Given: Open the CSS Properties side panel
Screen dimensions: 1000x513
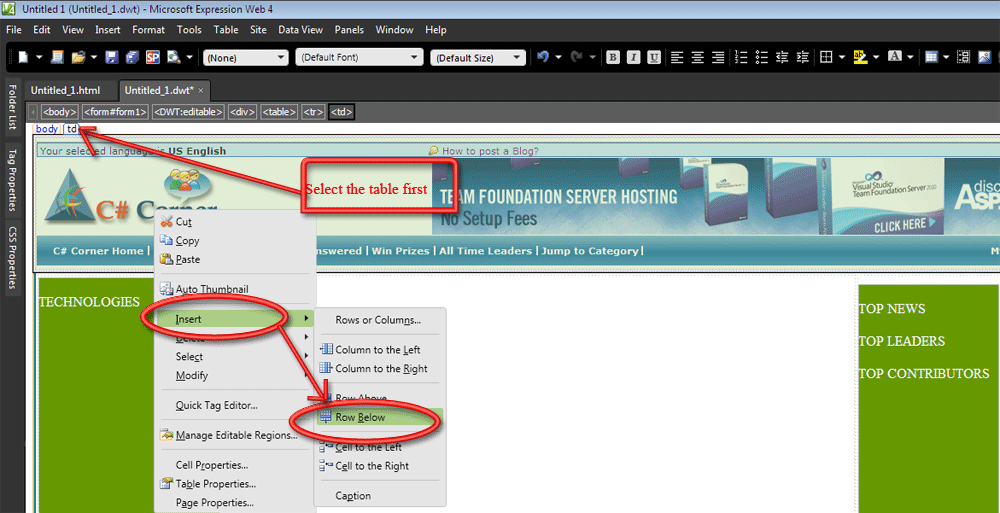Looking at the screenshot, I should pos(11,258).
